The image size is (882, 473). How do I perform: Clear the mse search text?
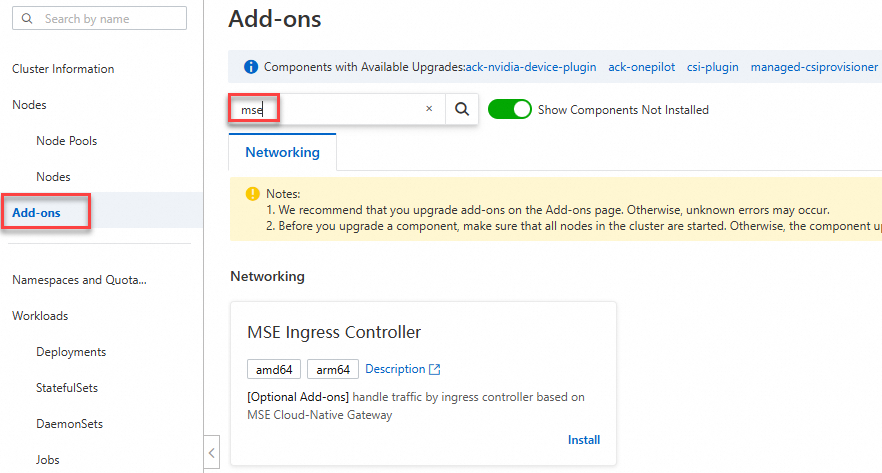[429, 110]
